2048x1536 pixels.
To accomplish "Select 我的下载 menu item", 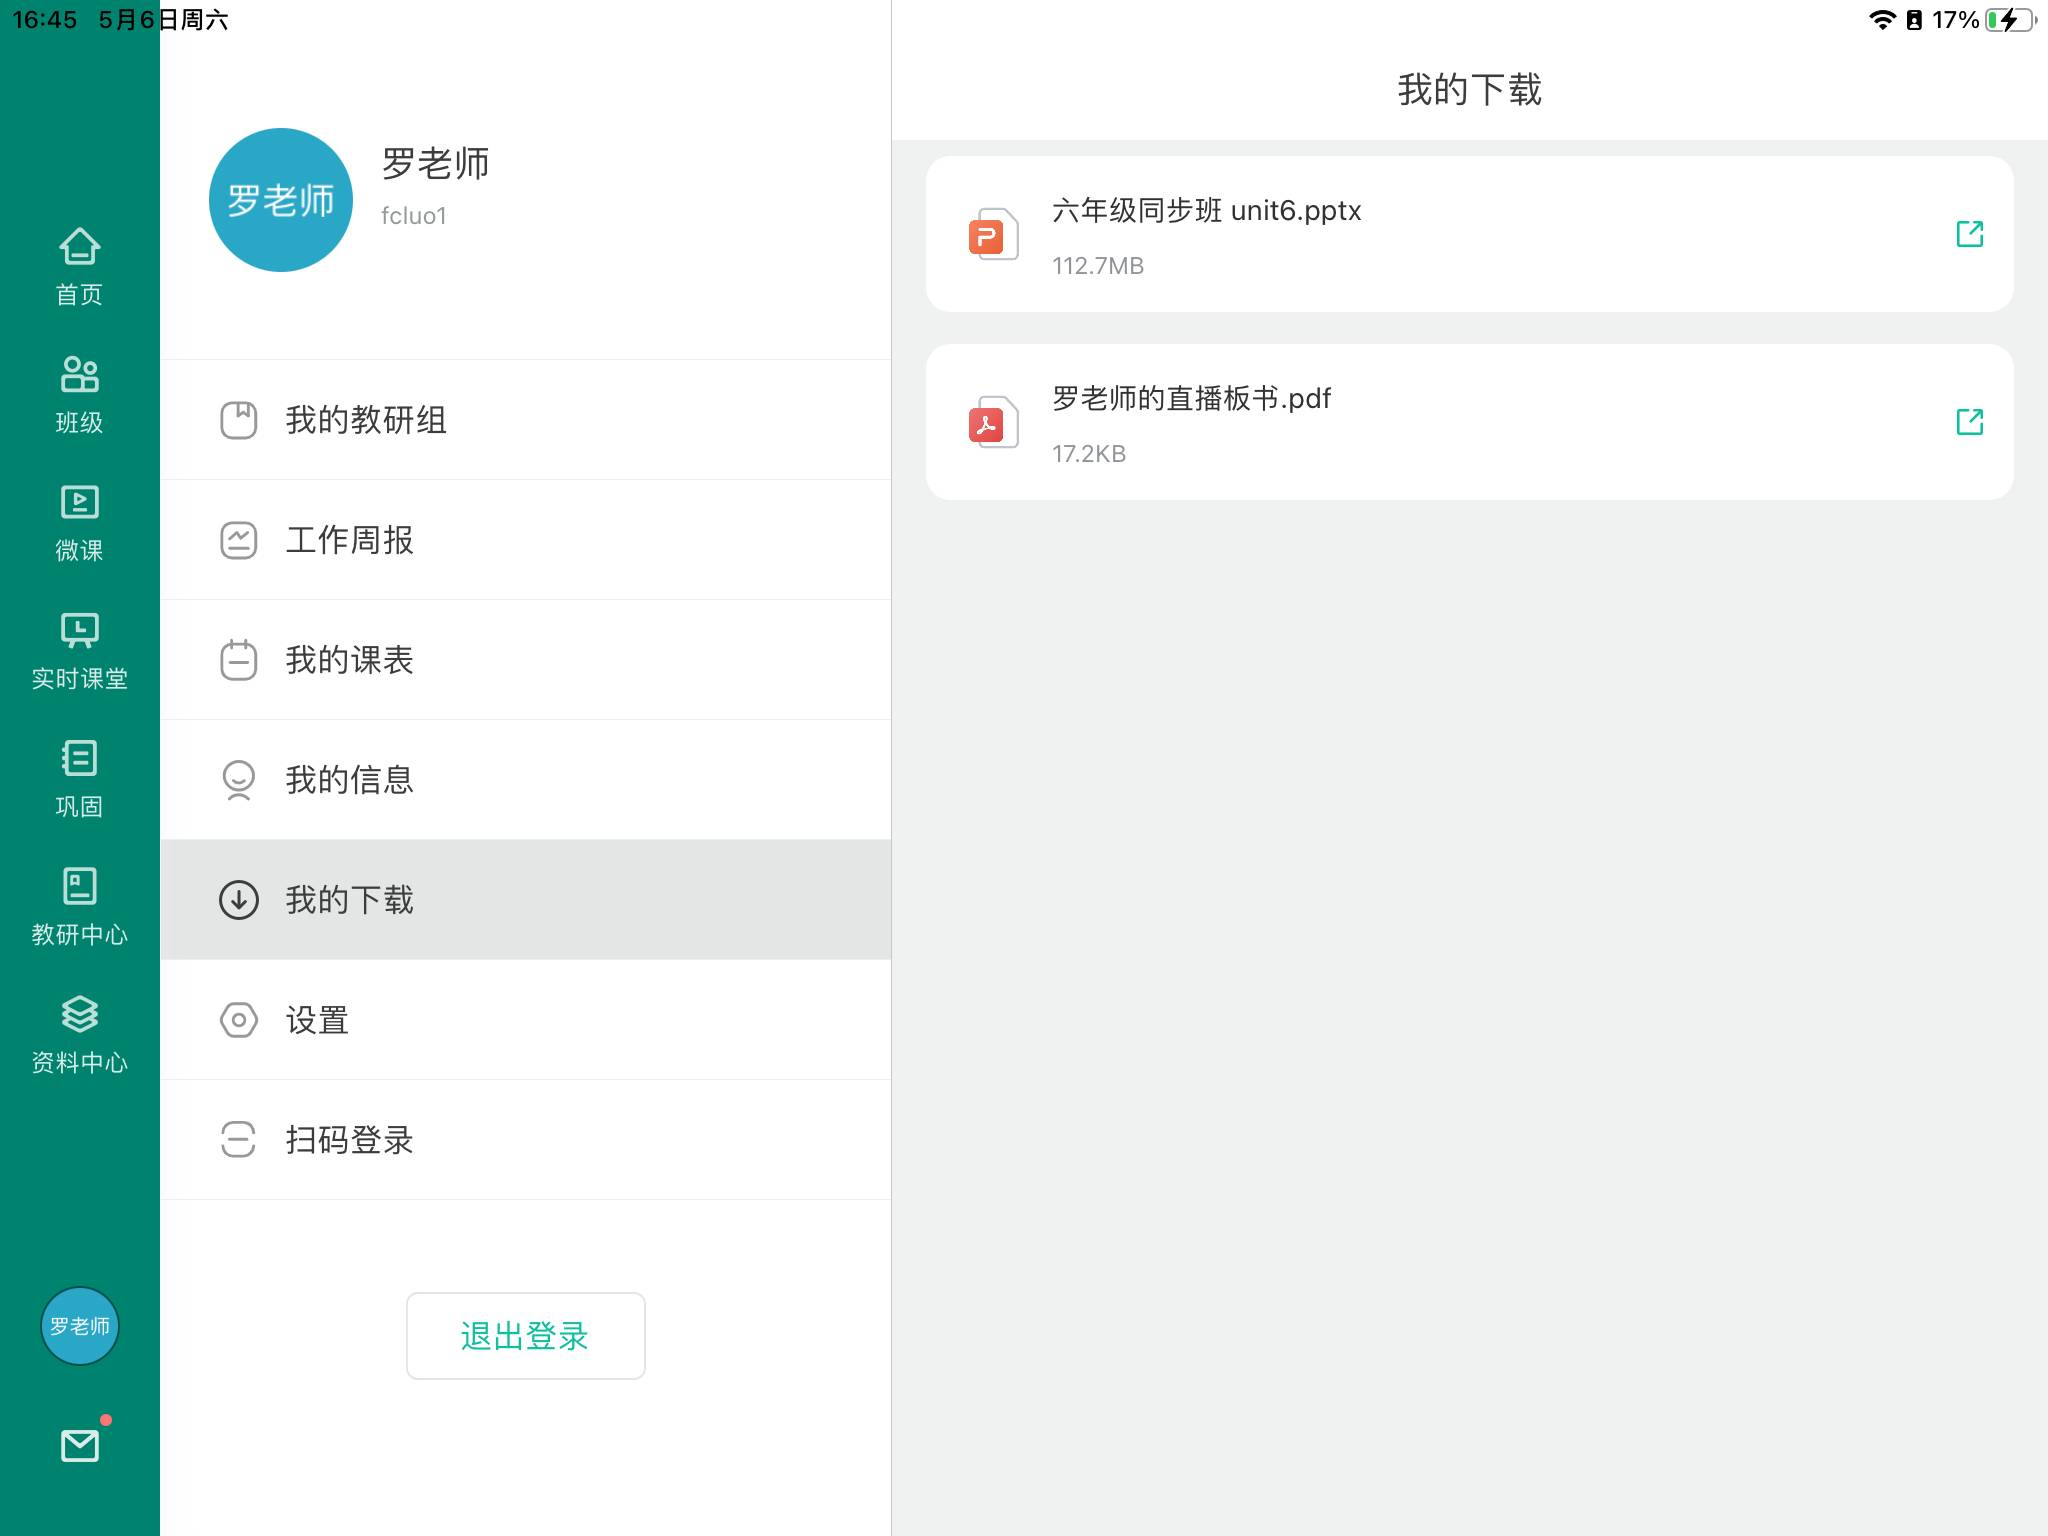I will 526,900.
